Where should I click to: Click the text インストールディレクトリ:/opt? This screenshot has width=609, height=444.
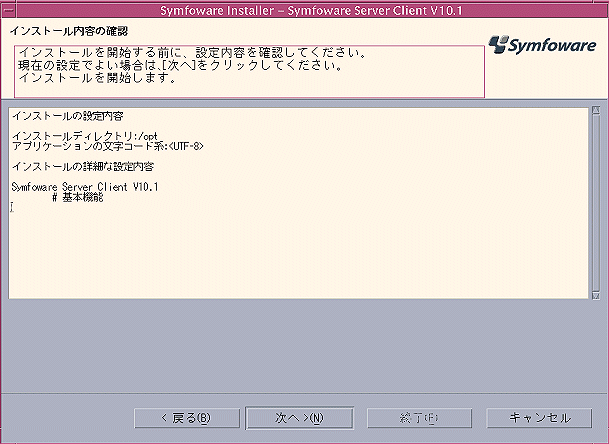click(x=85, y=136)
